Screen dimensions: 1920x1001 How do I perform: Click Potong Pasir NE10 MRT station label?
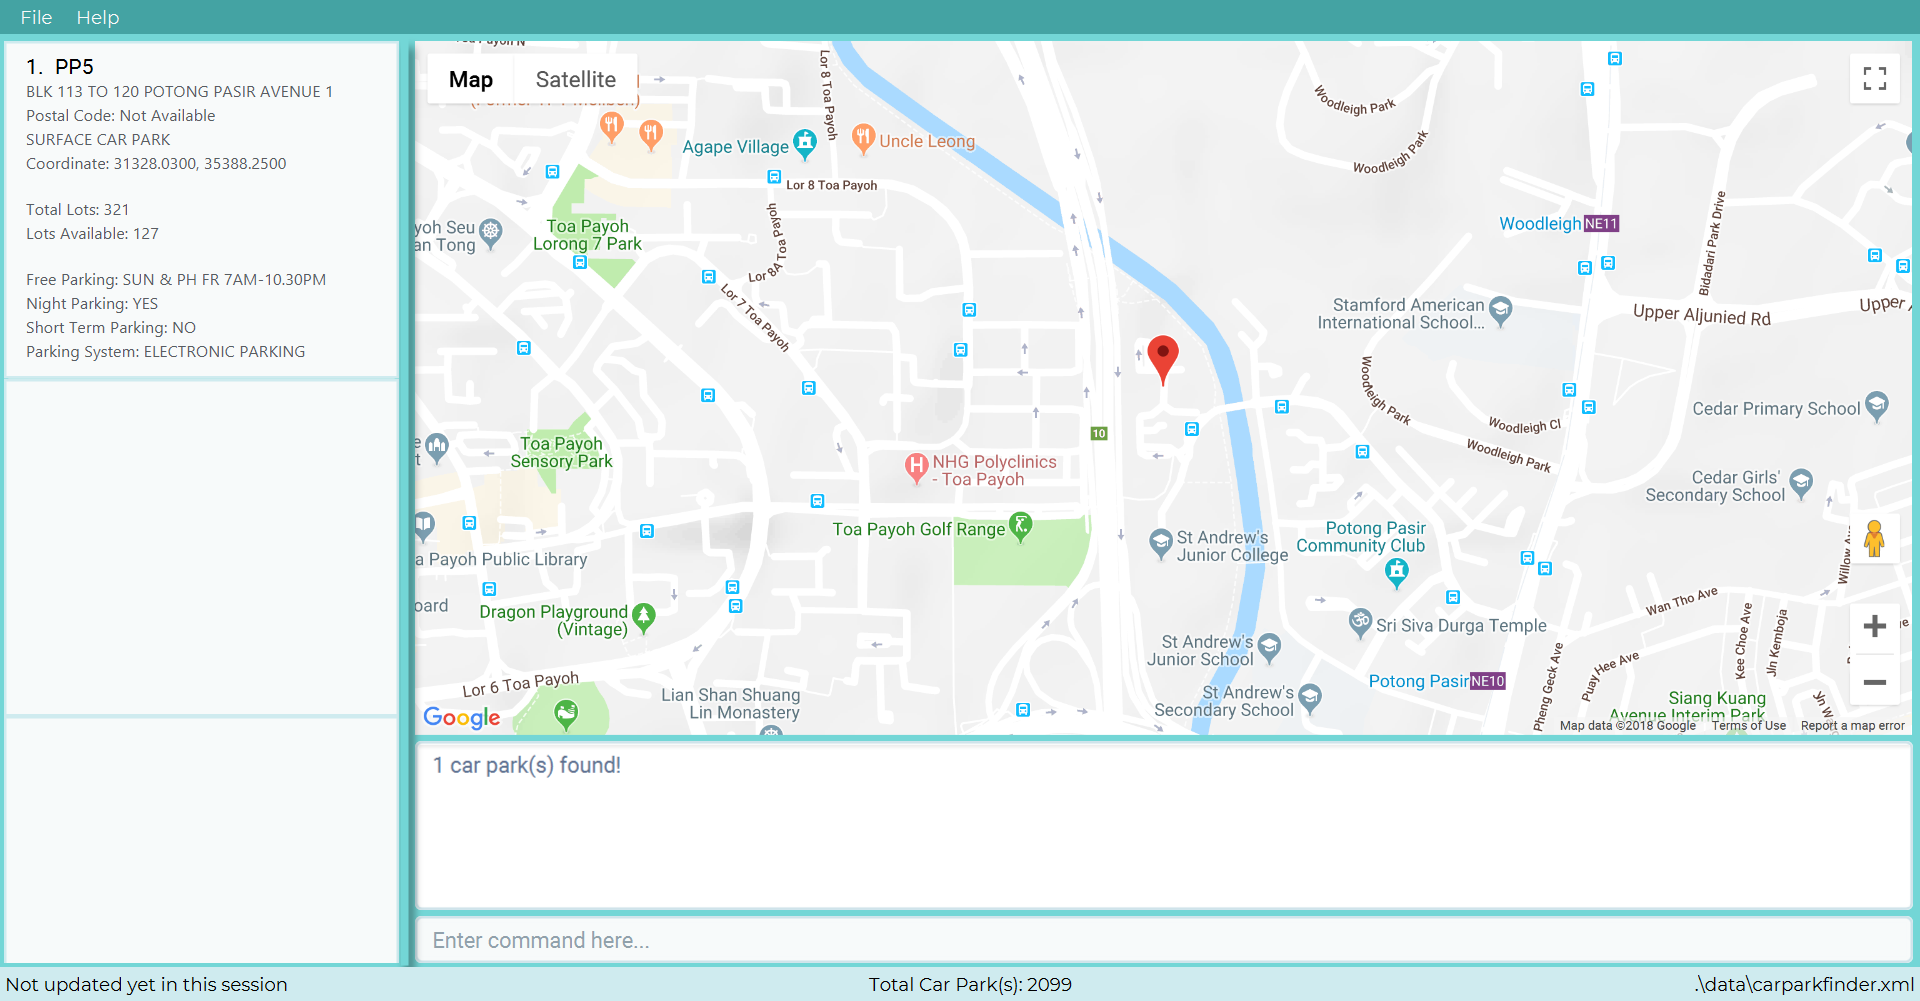pyautogui.click(x=1437, y=681)
